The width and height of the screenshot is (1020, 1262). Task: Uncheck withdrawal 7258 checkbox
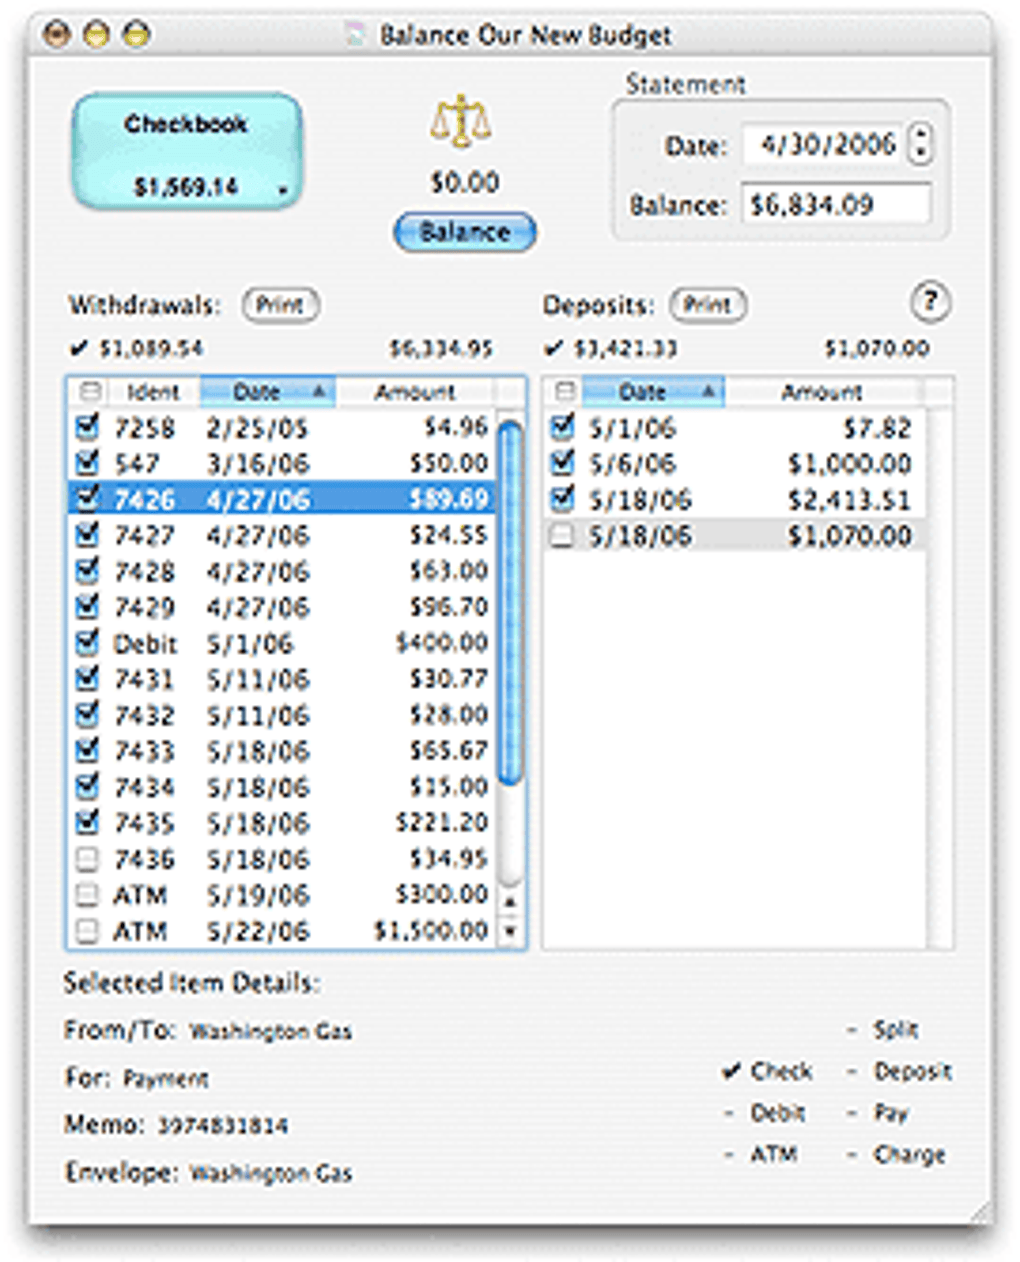[88, 427]
